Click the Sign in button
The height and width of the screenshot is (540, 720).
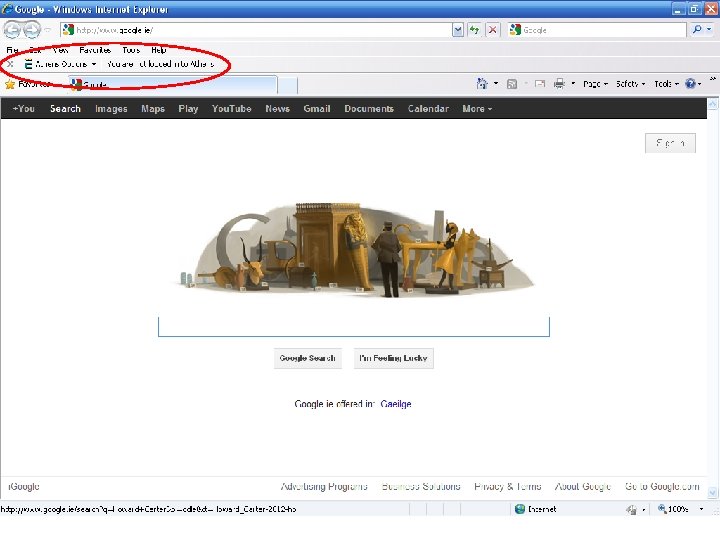(x=670, y=143)
